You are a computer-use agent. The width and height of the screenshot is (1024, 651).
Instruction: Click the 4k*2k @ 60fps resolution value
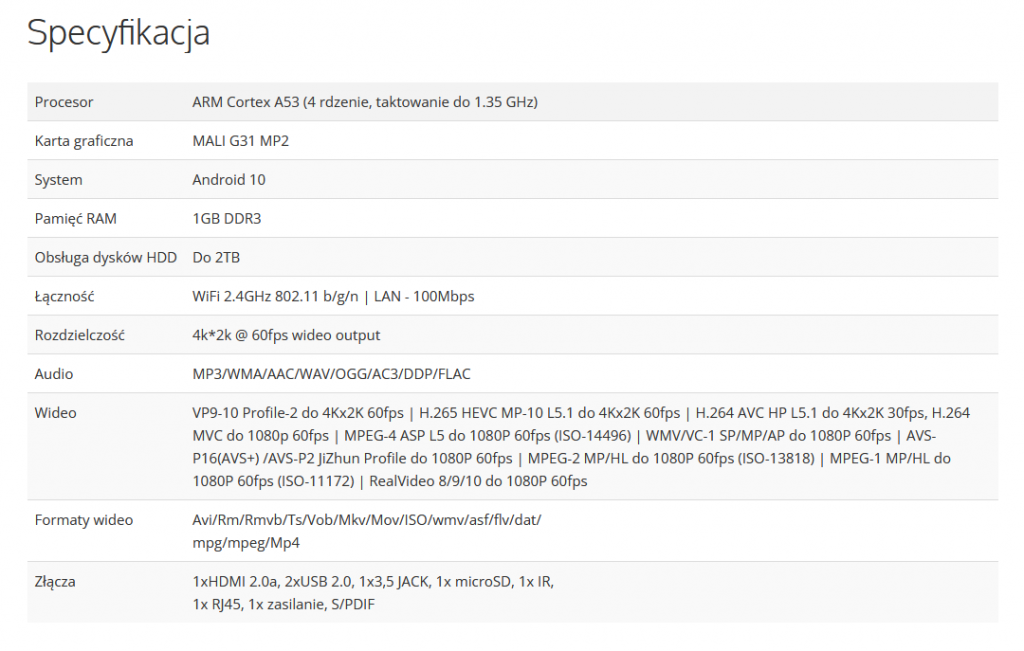286,336
